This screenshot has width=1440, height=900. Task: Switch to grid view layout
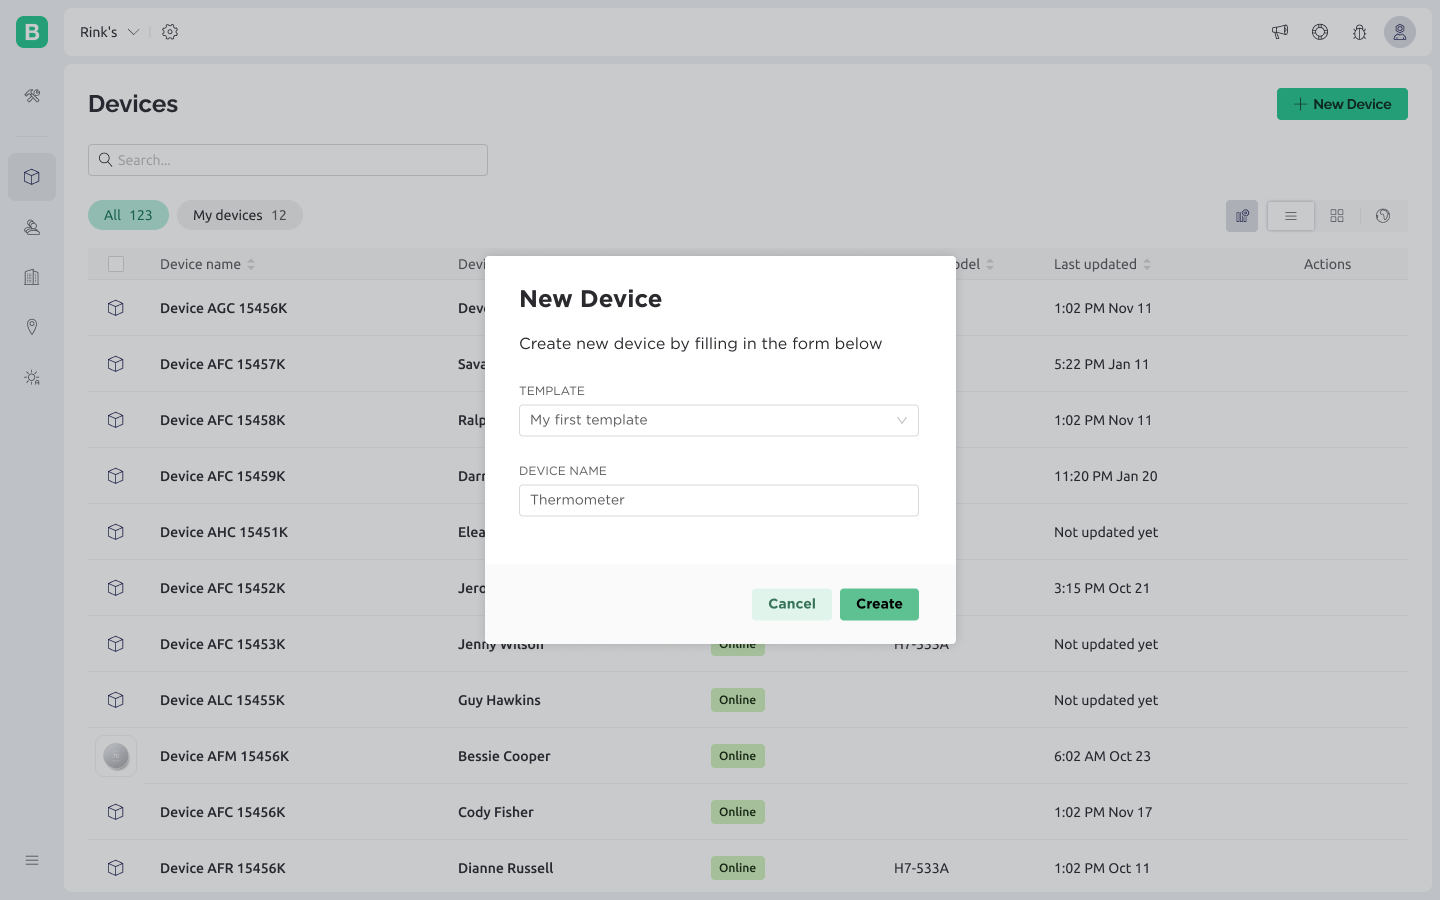pos(1337,216)
